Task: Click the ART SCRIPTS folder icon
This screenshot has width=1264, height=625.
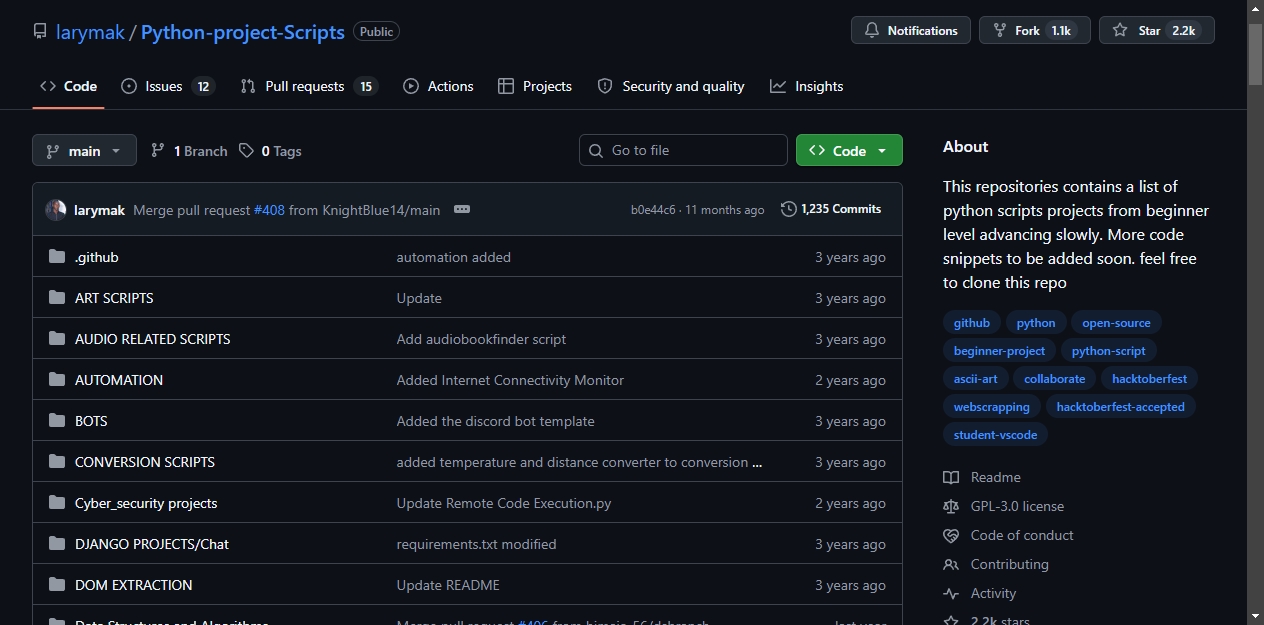Action: (x=56, y=298)
